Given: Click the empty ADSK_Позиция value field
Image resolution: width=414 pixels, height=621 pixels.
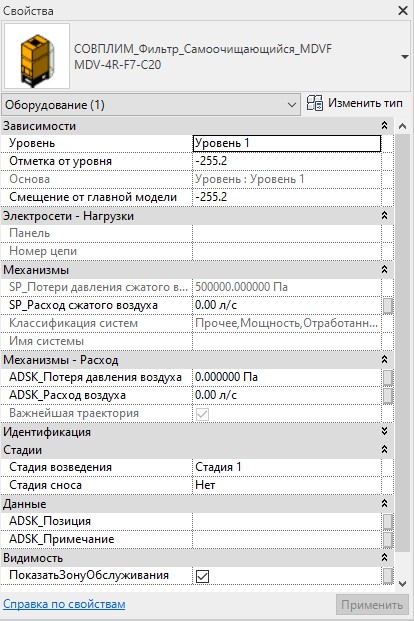Looking at the screenshot, I should pyautogui.click(x=287, y=521).
